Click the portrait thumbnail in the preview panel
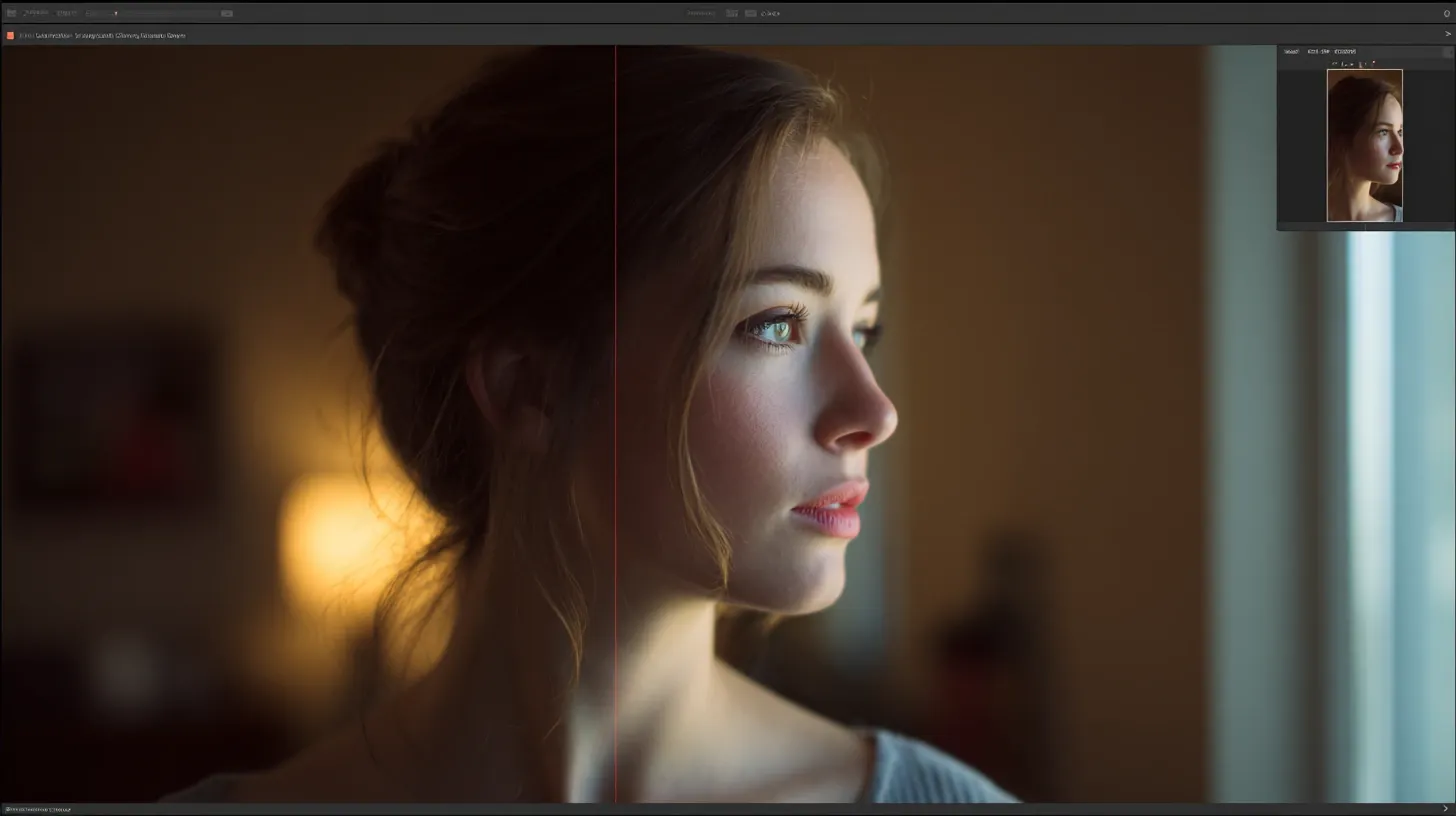 coord(1364,145)
